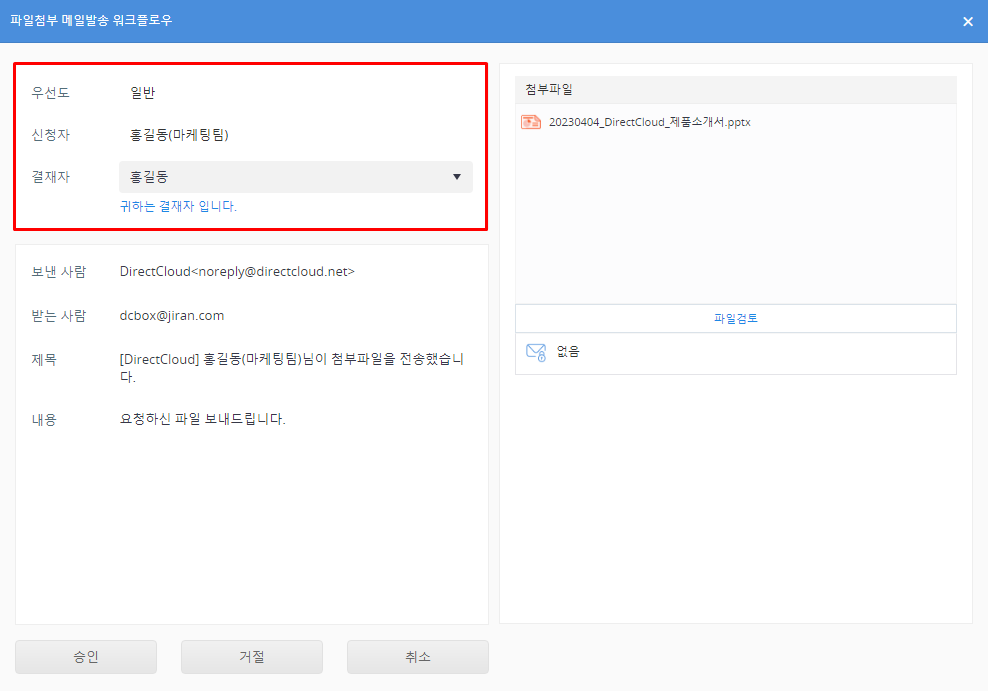The width and height of the screenshot is (988, 691).
Task: Reject the request with the 거절 button
Action: (252, 657)
